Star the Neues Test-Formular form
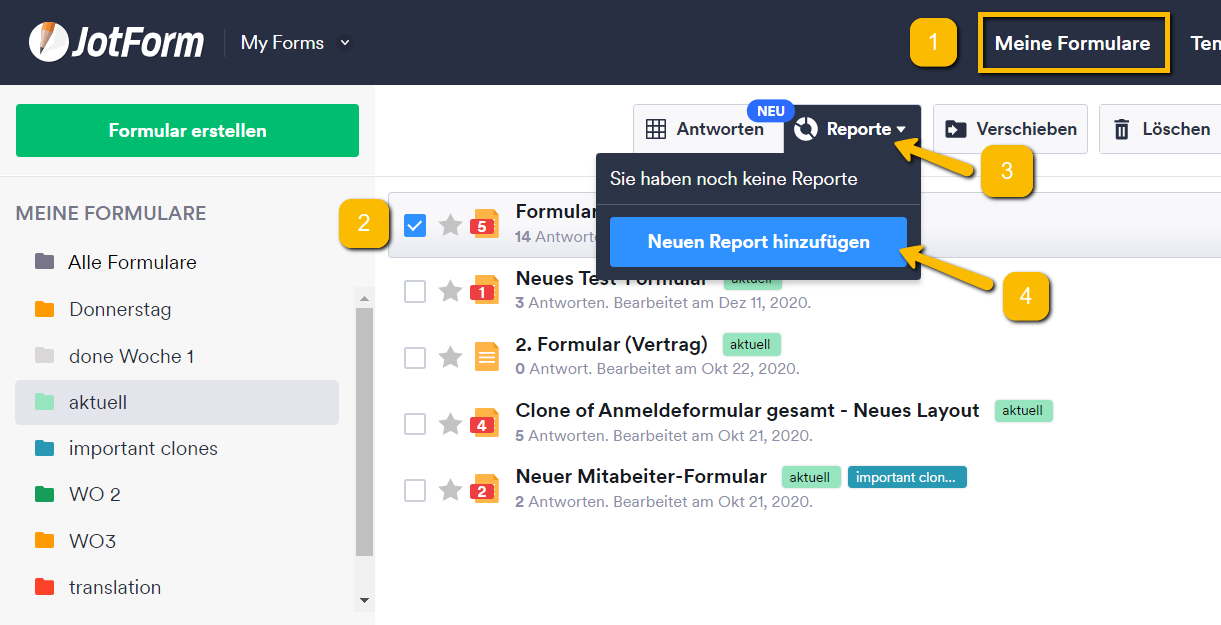The height and width of the screenshot is (625, 1221). [x=450, y=291]
